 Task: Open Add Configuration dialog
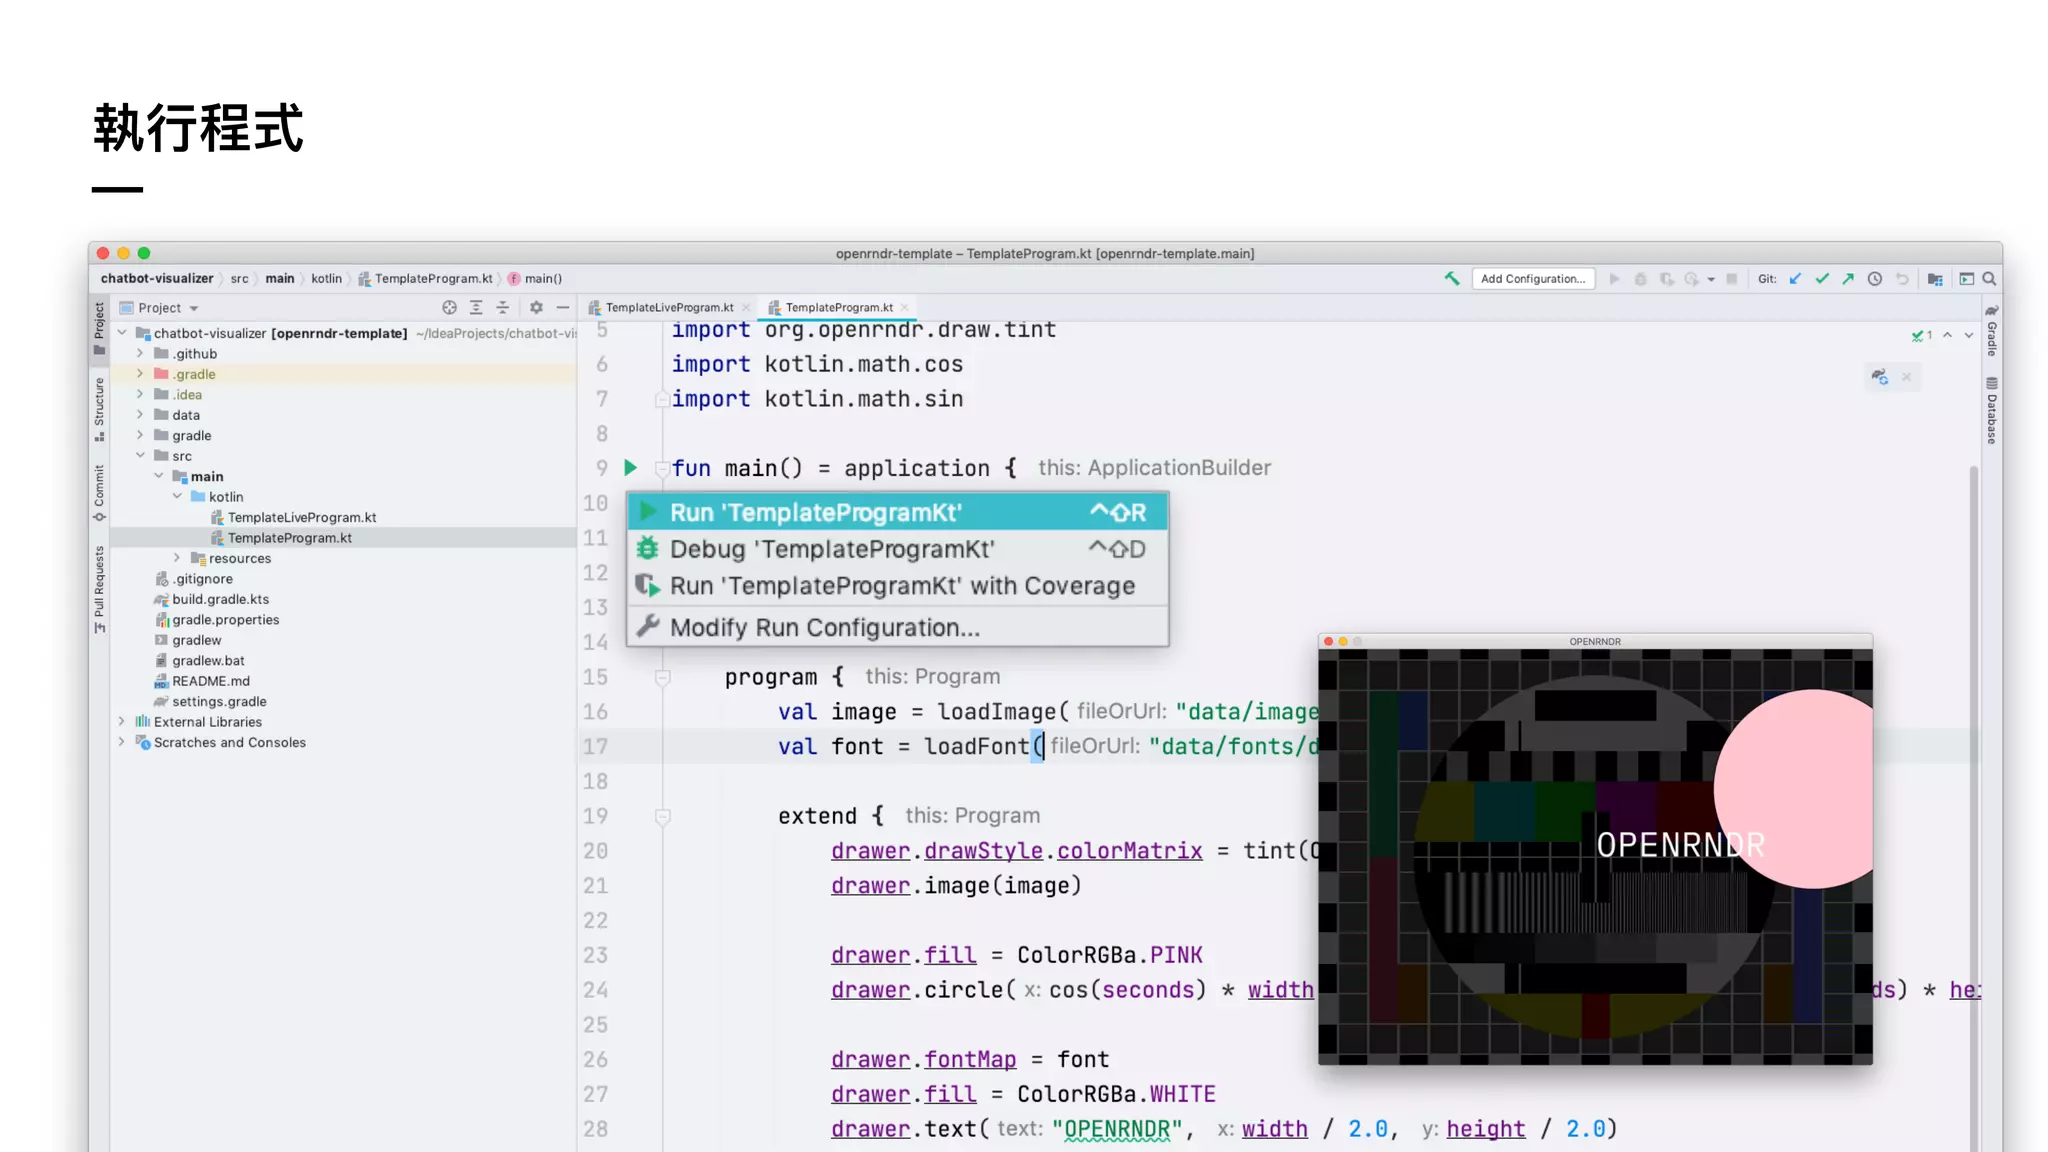click(x=1533, y=279)
